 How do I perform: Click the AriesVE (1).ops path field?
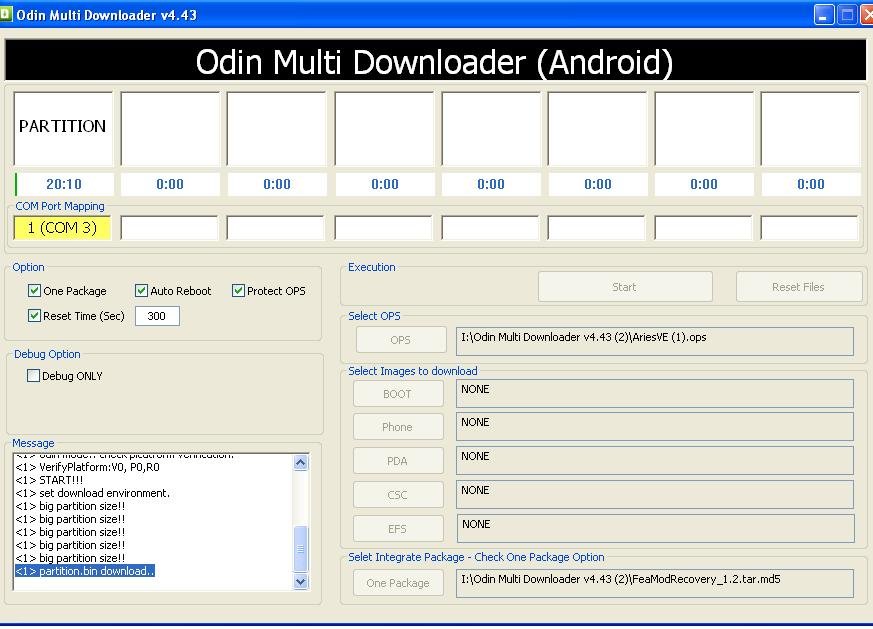coord(655,341)
